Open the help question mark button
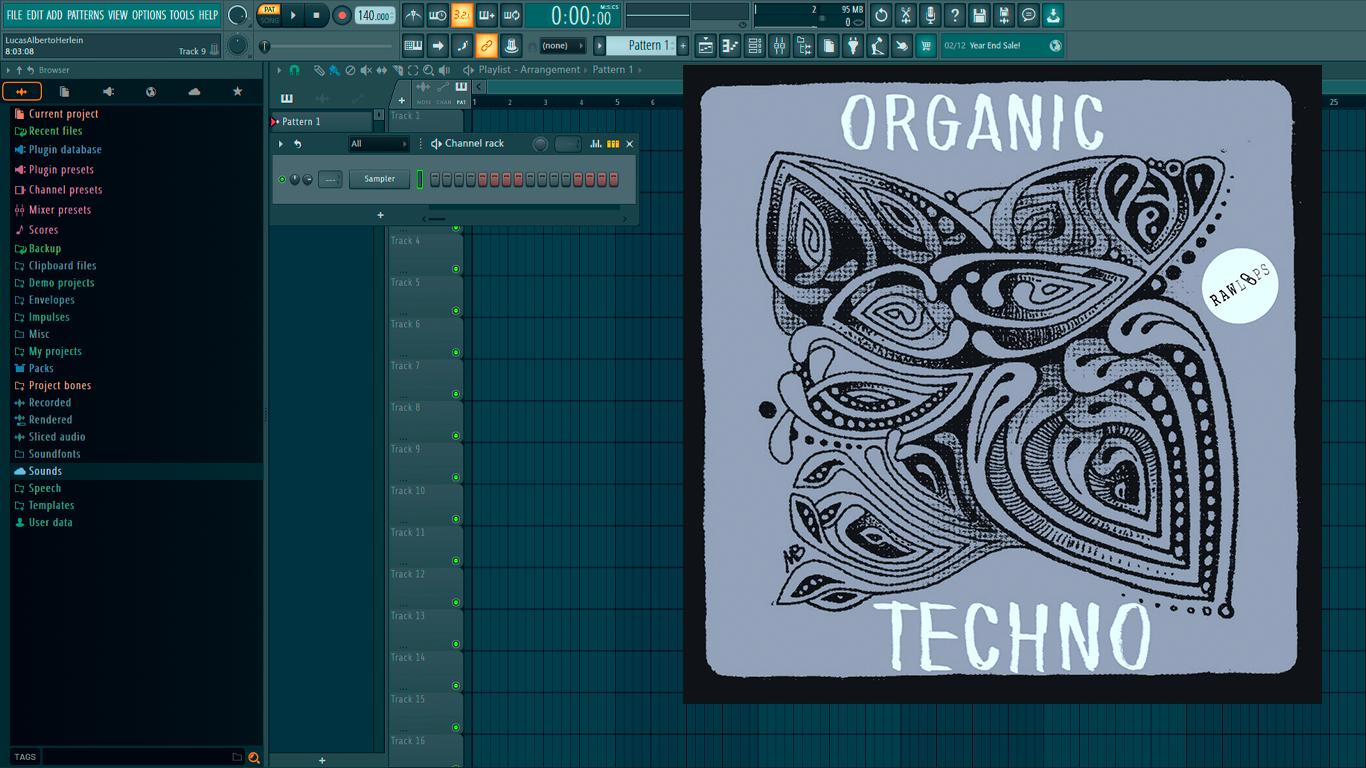The image size is (1366, 768). point(955,15)
